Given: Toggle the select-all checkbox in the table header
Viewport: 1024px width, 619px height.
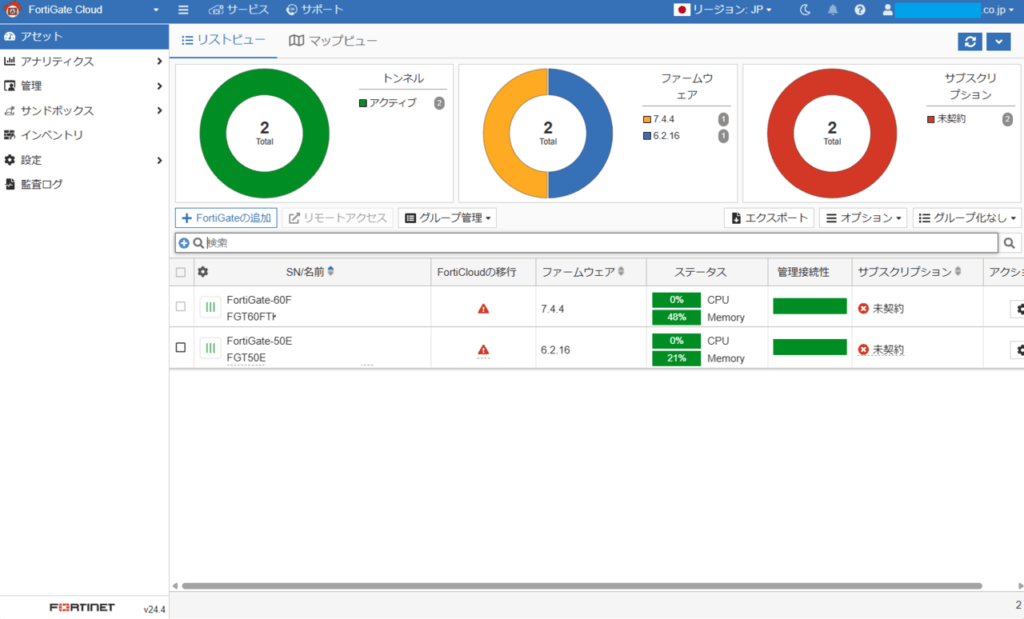Looking at the screenshot, I should [181, 271].
